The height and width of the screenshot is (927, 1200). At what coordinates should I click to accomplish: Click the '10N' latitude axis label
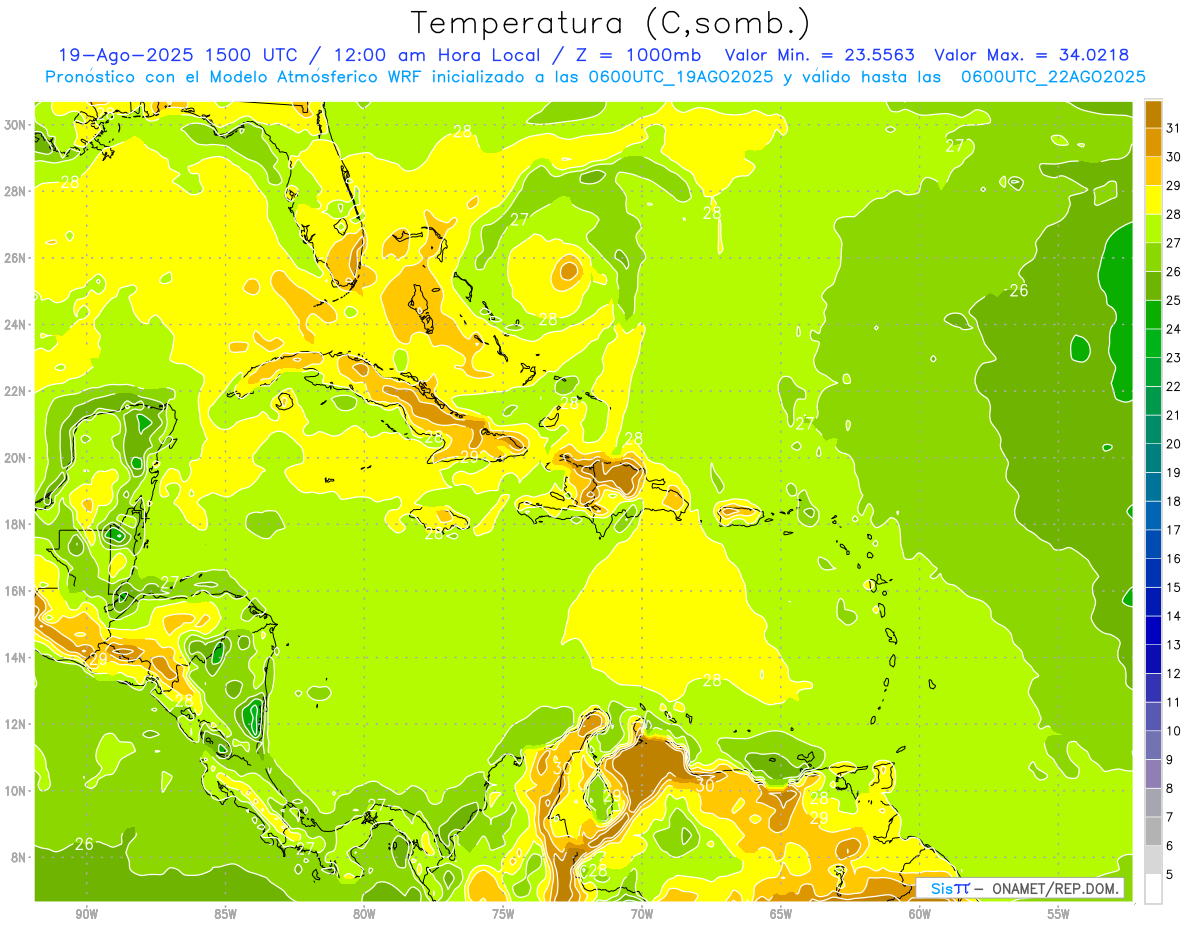15,791
